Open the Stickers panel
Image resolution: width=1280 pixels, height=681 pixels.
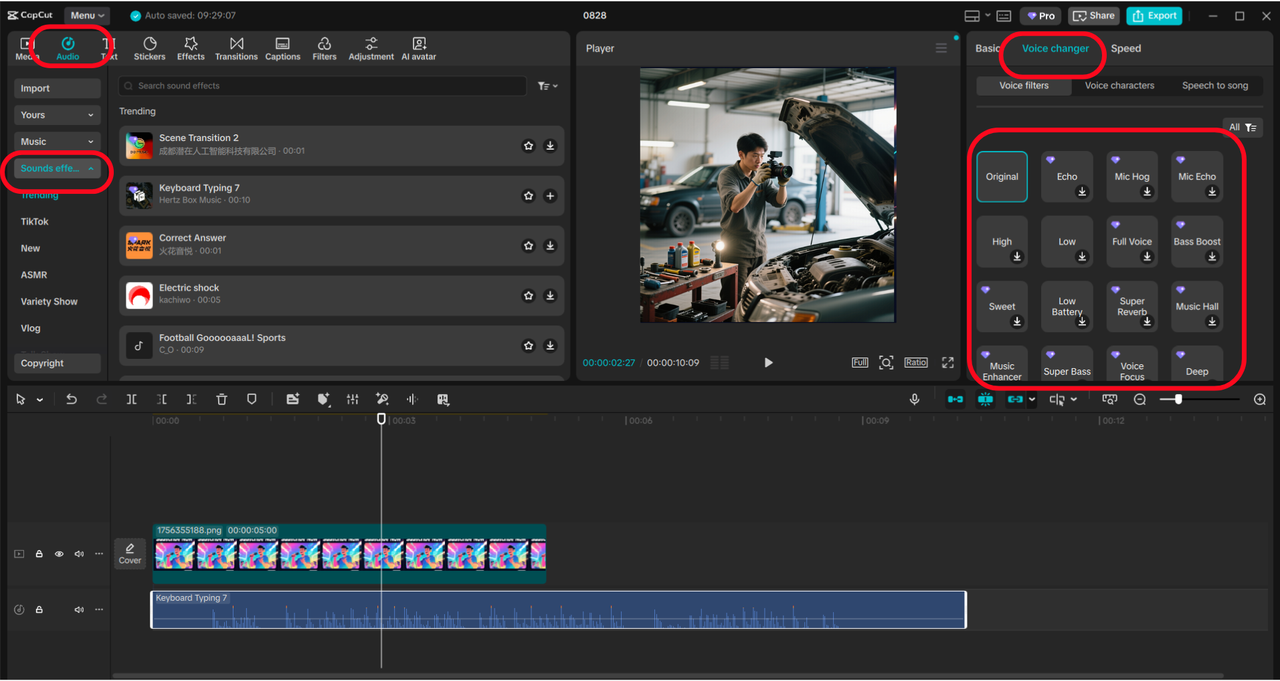pos(149,48)
